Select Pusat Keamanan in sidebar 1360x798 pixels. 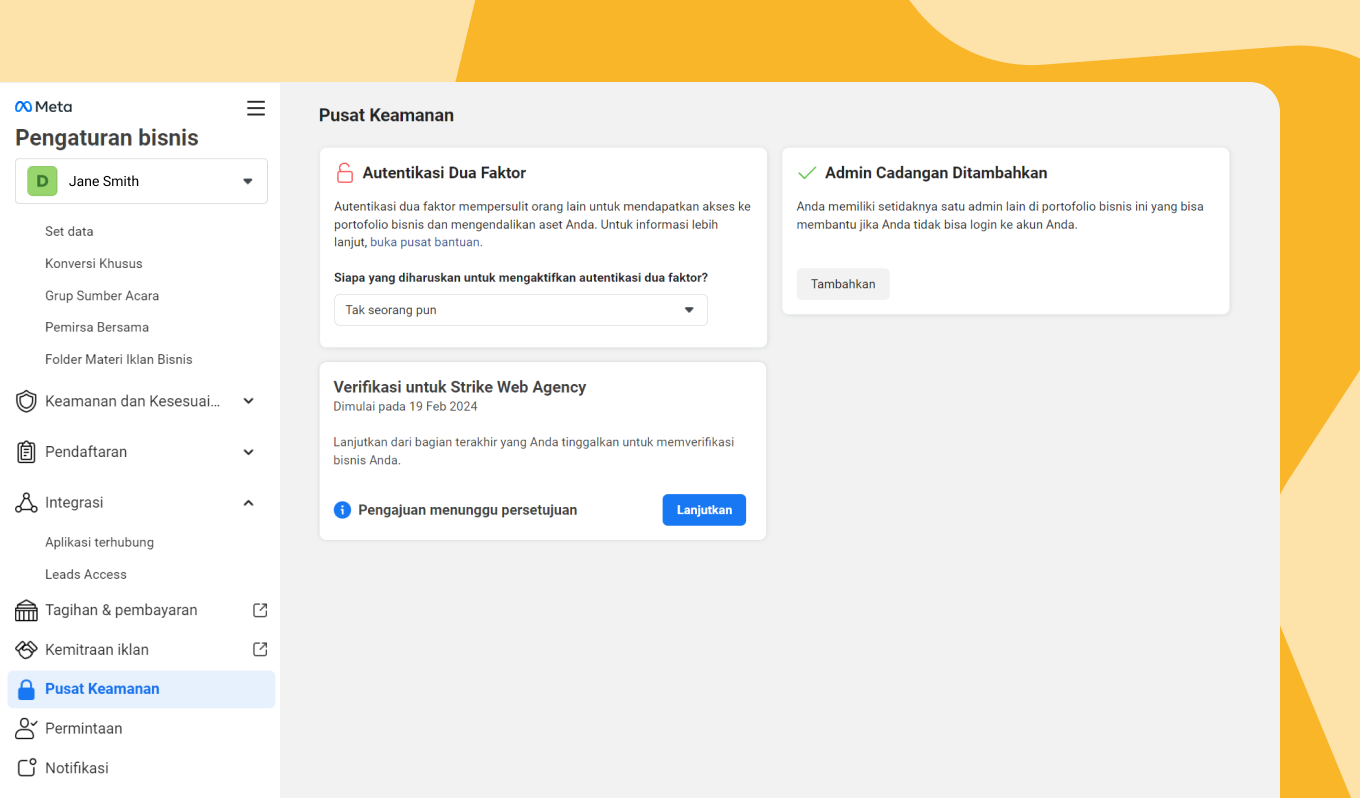coord(141,689)
